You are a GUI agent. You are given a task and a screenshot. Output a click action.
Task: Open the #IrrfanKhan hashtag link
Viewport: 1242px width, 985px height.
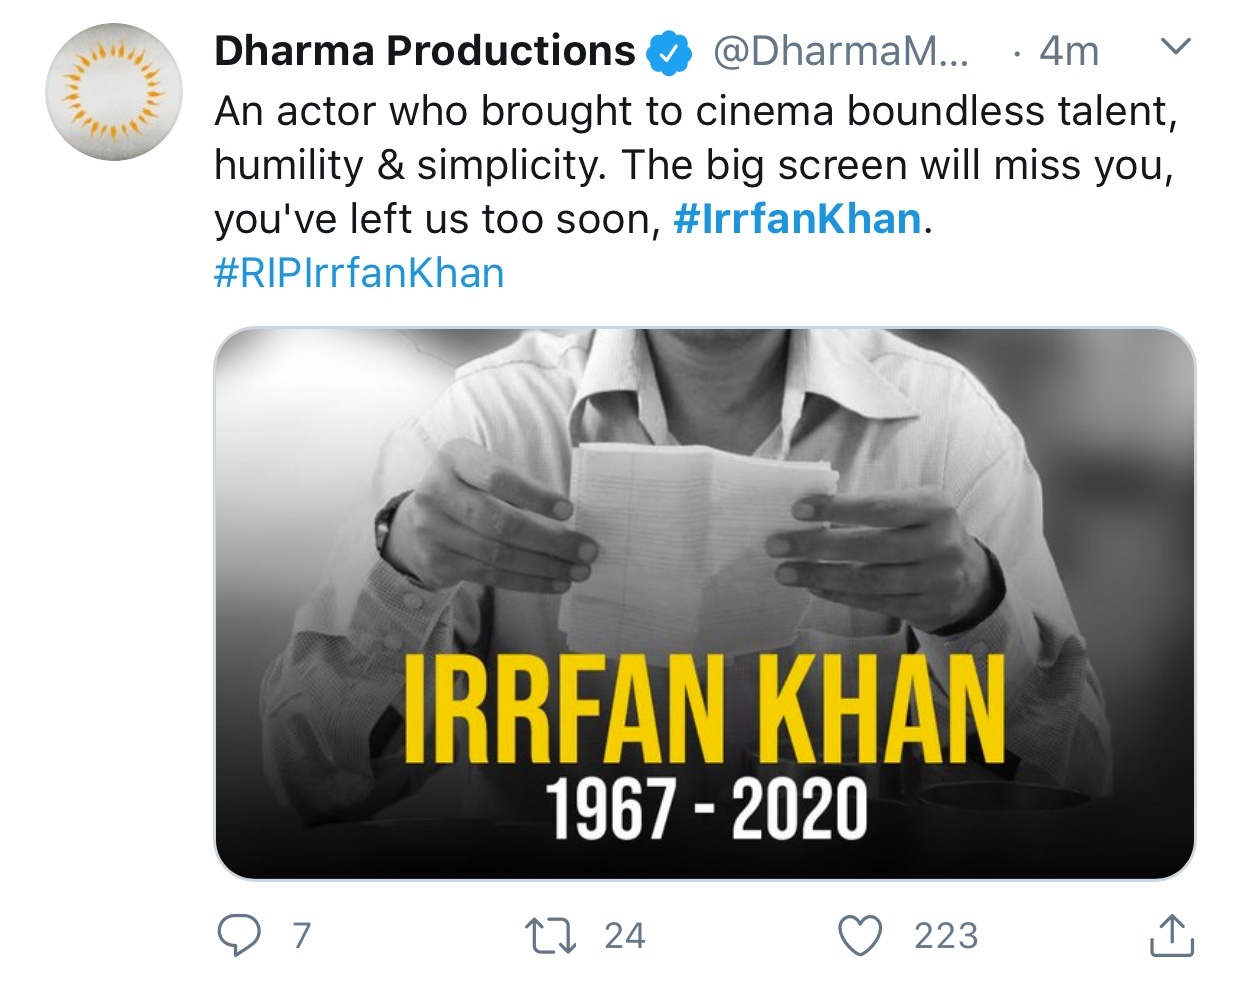tap(797, 218)
